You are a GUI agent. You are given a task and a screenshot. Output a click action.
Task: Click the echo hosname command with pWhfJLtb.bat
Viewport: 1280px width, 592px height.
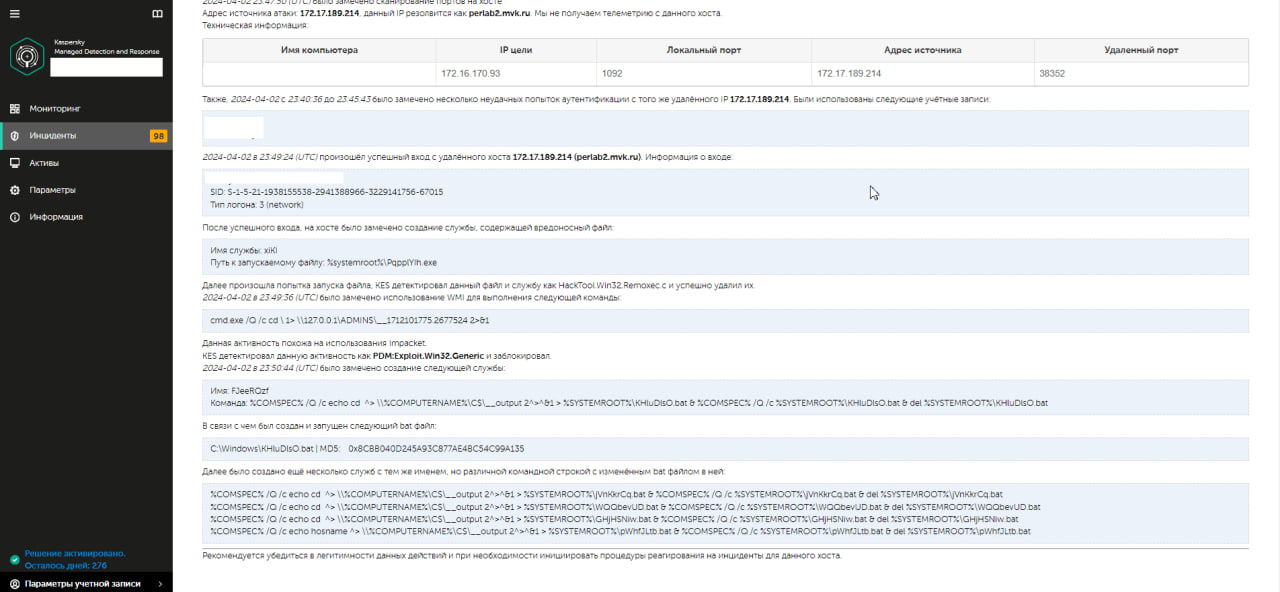[620, 532]
